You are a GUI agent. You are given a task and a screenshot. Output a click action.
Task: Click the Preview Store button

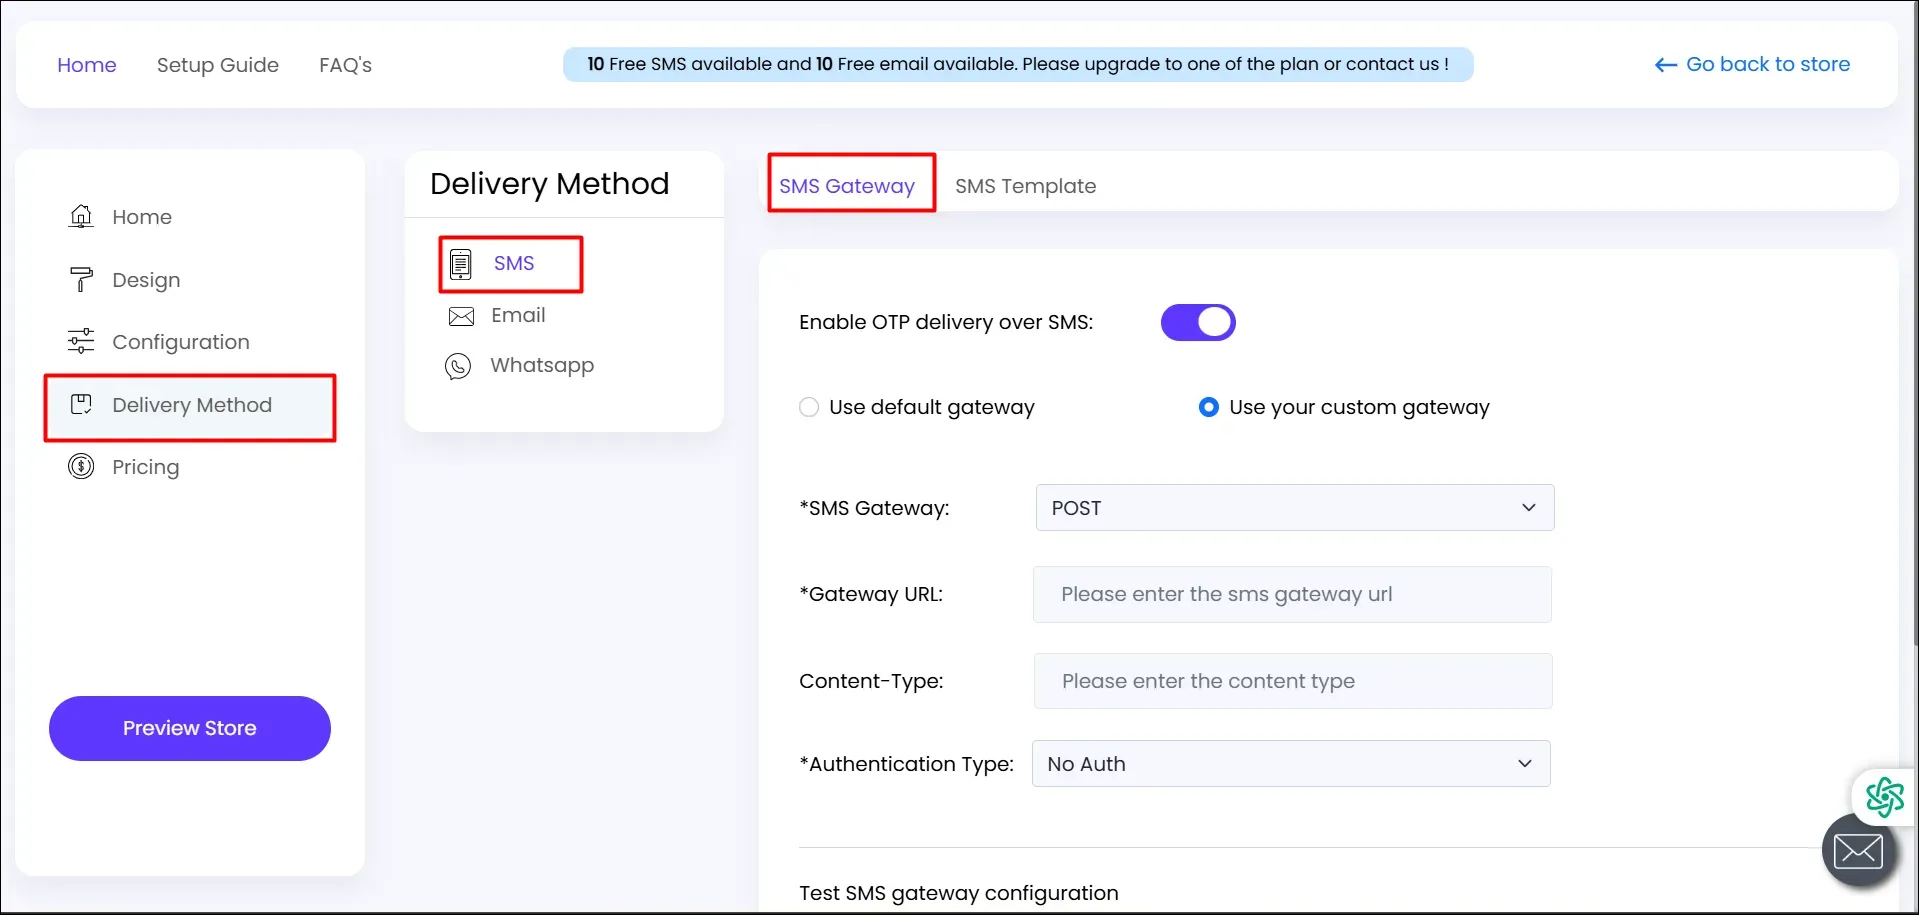coord(190,728)
